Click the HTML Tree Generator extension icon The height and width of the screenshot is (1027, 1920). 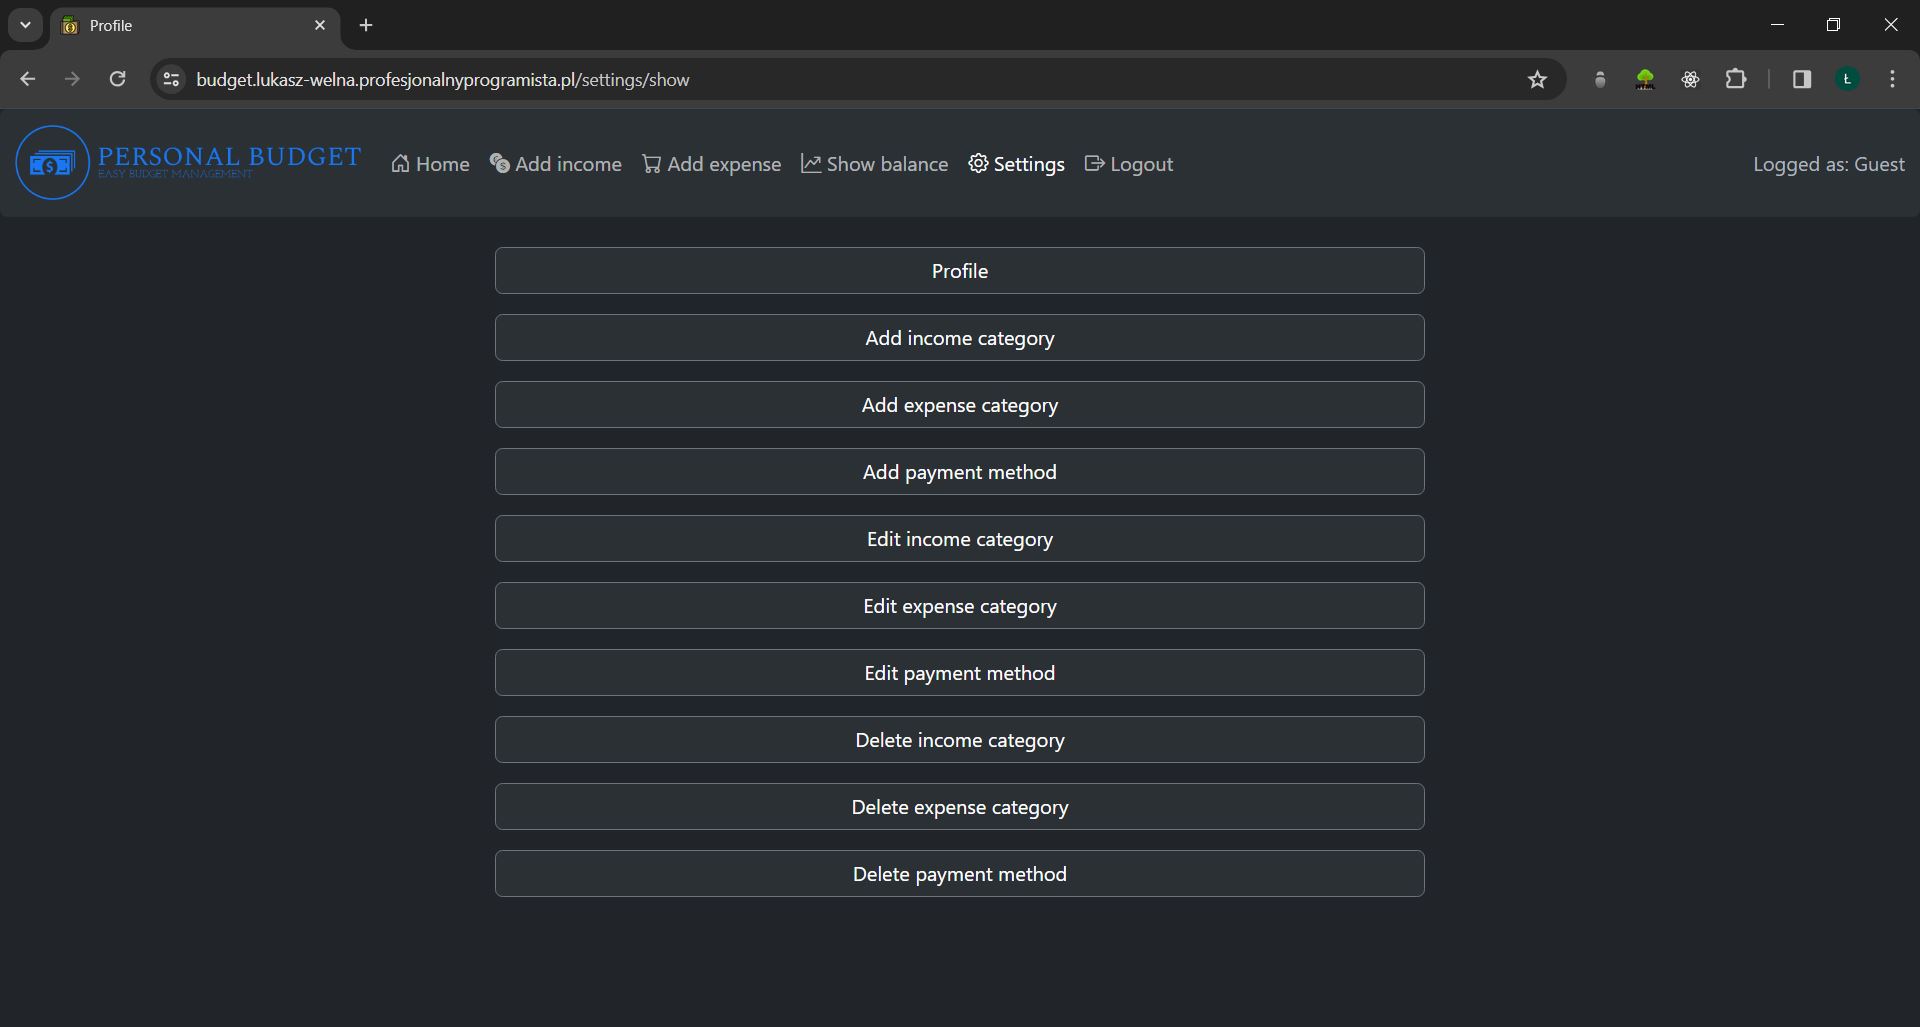[x=1645, y=79]
